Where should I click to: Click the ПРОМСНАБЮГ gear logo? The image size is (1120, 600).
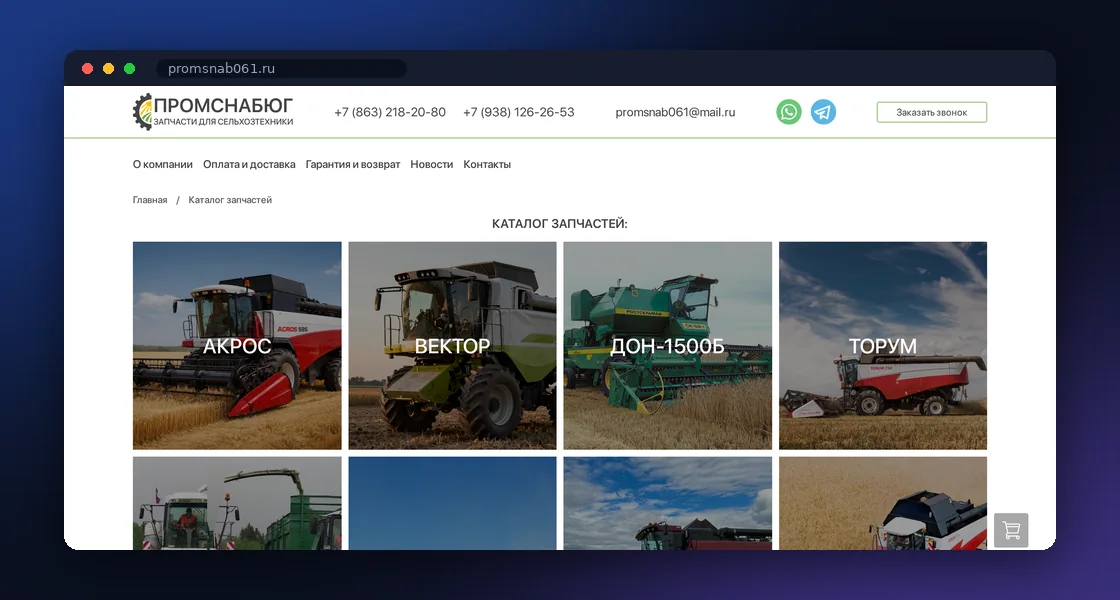click(x=213, y=112)
